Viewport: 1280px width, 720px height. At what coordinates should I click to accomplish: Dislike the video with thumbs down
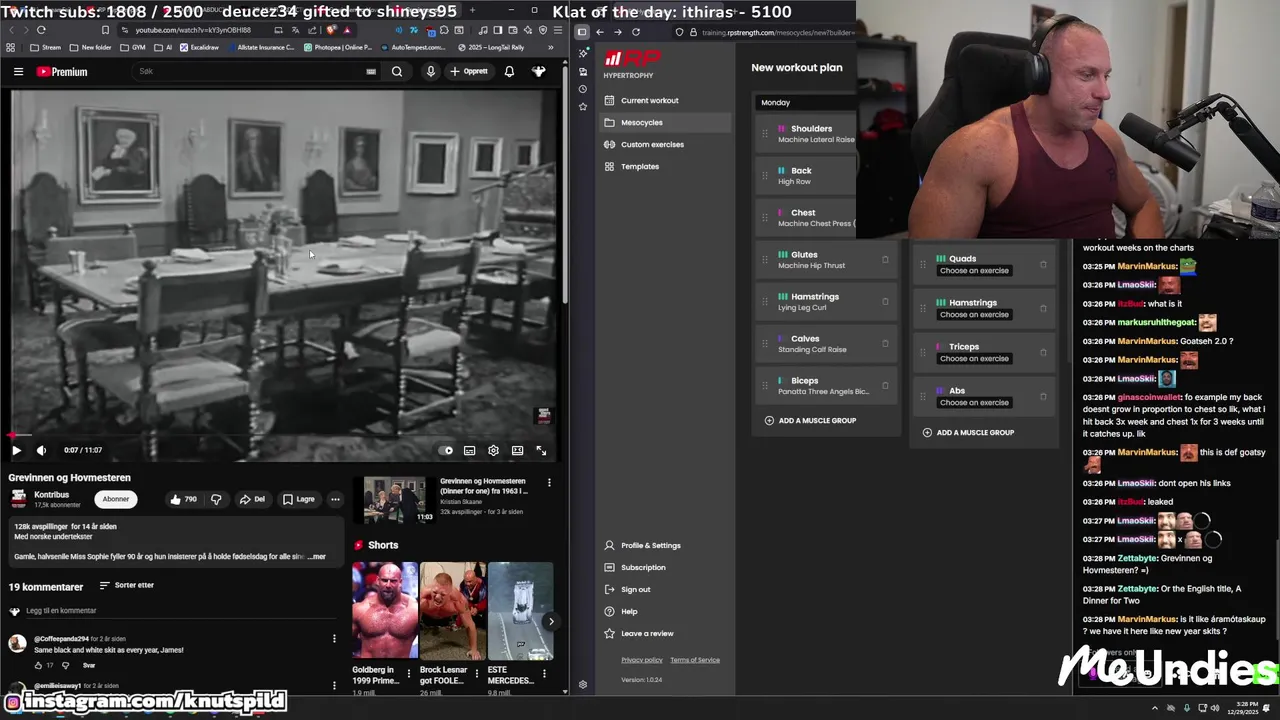pos(216,499)
